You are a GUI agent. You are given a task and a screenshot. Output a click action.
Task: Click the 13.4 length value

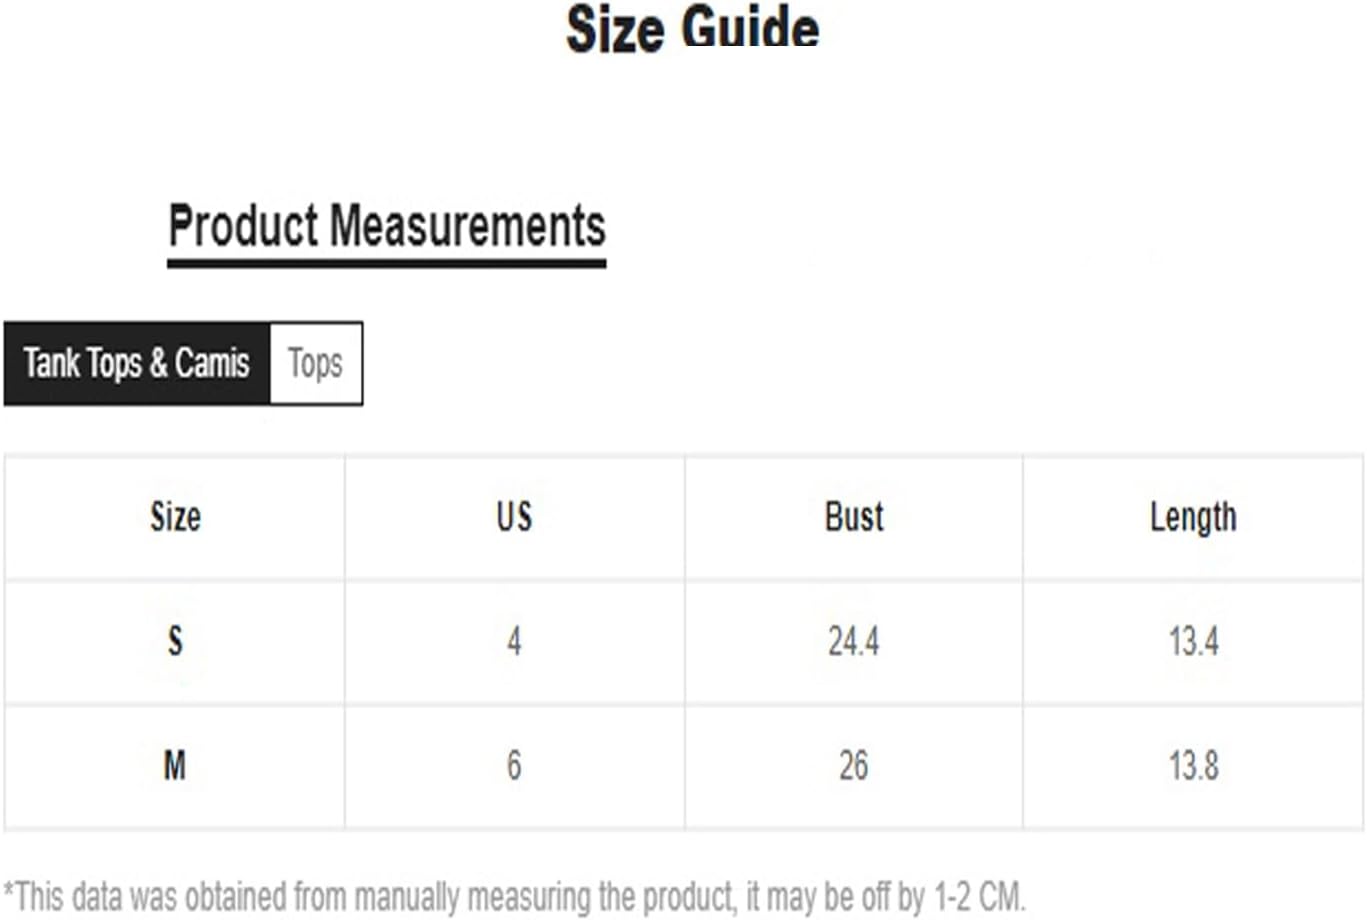click(x=1193, y=641)
